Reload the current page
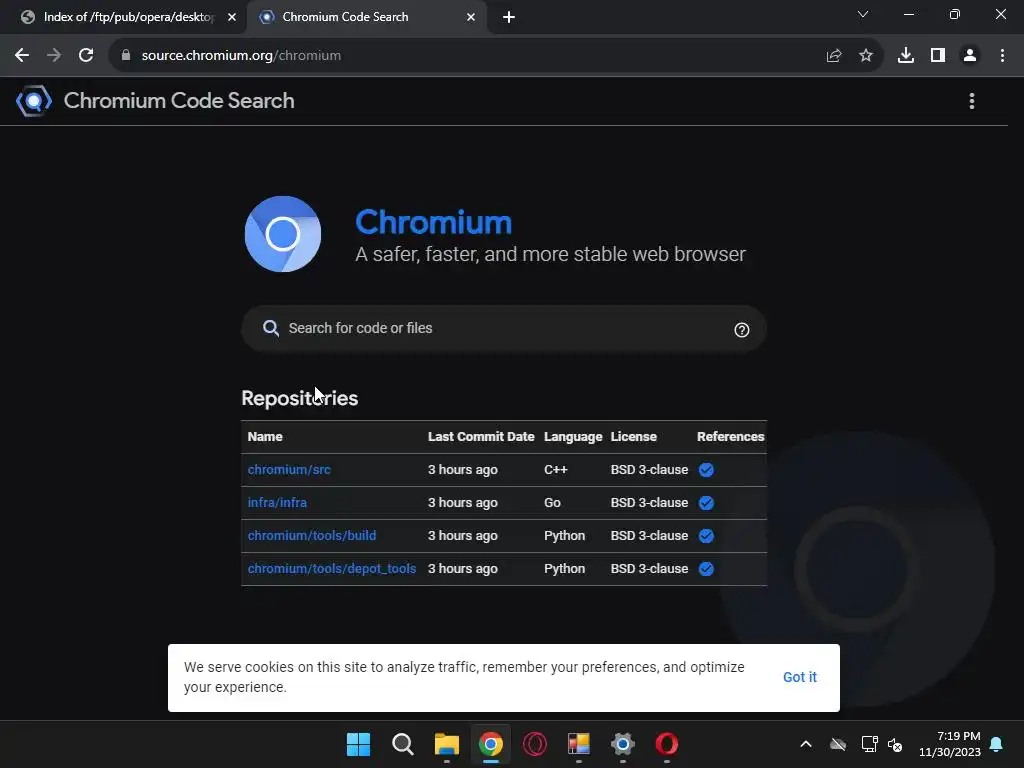 [x=86, y=56]
